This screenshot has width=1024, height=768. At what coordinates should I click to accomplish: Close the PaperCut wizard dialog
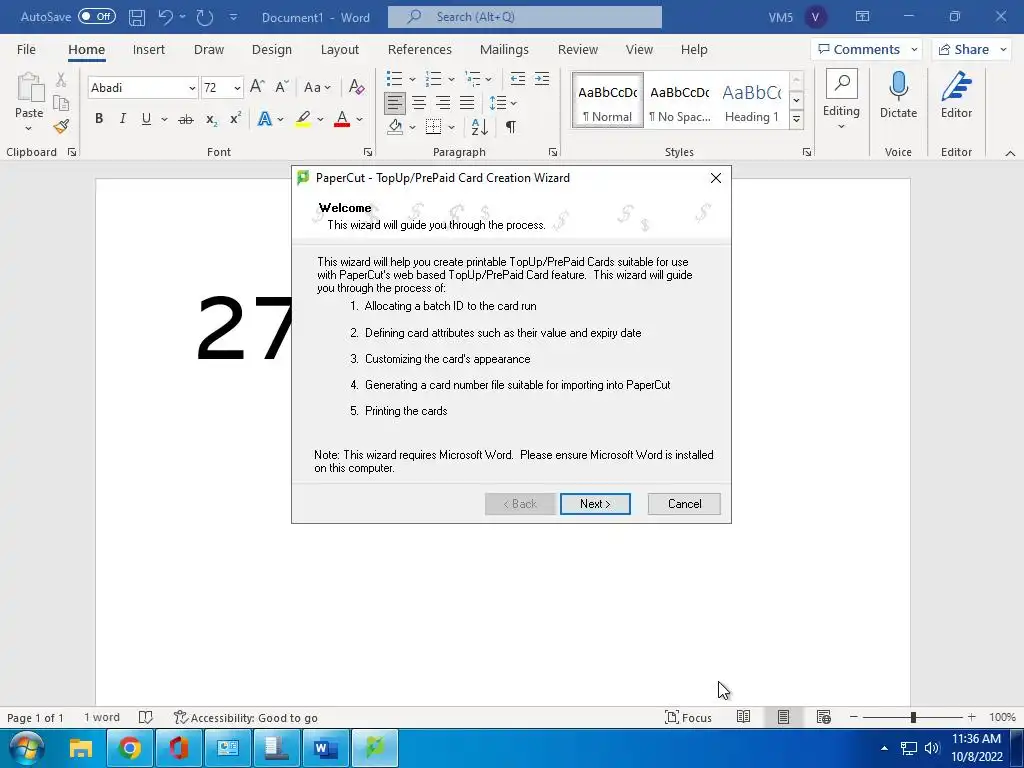[716, 178]
